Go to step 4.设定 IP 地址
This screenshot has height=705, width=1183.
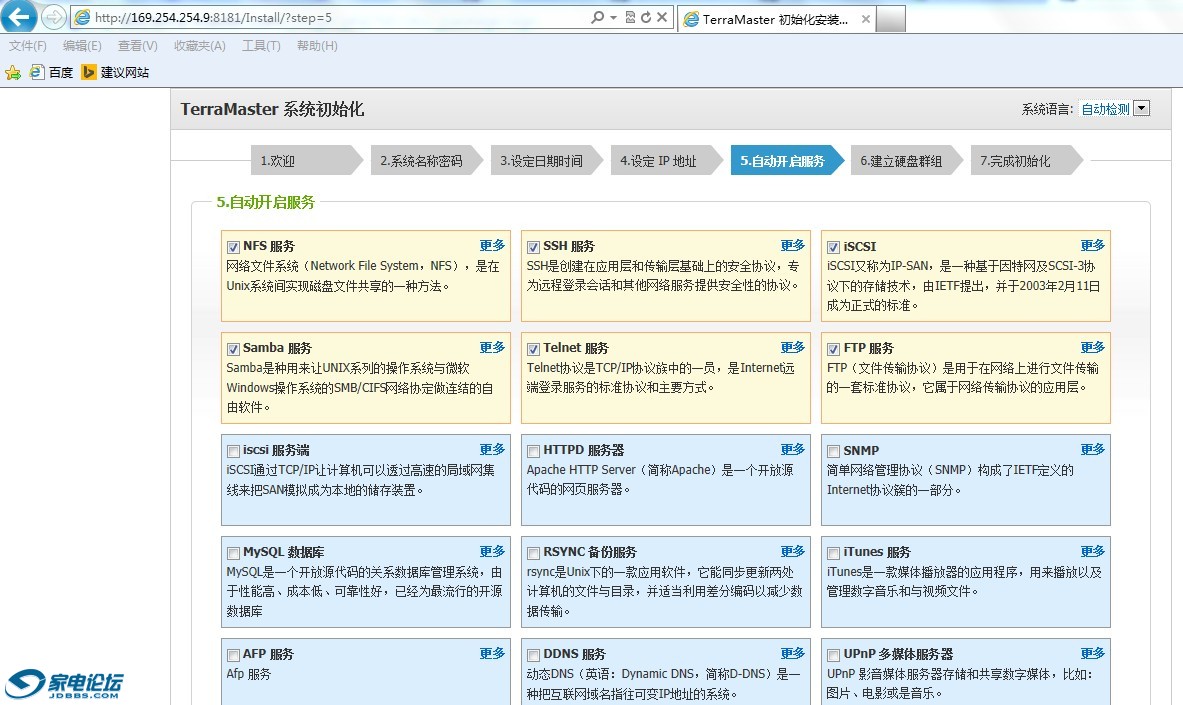point(666,161)
